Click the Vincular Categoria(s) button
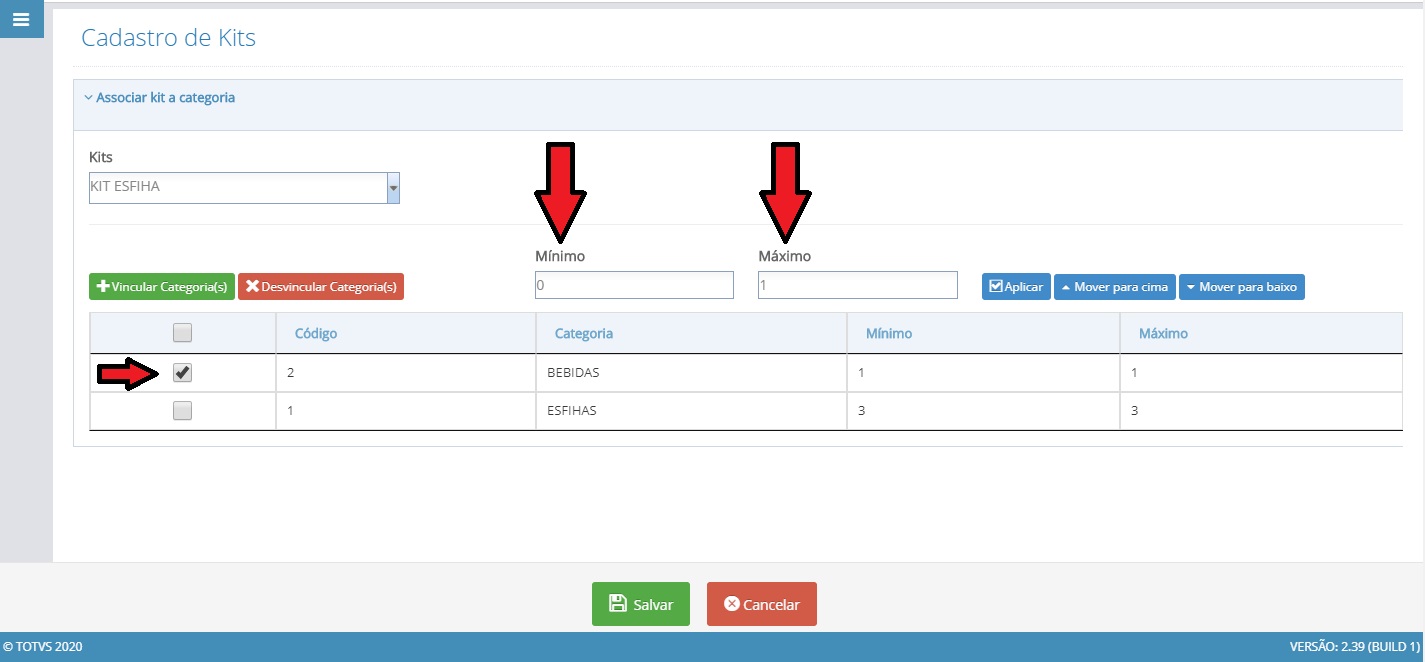 click(162, 287)
